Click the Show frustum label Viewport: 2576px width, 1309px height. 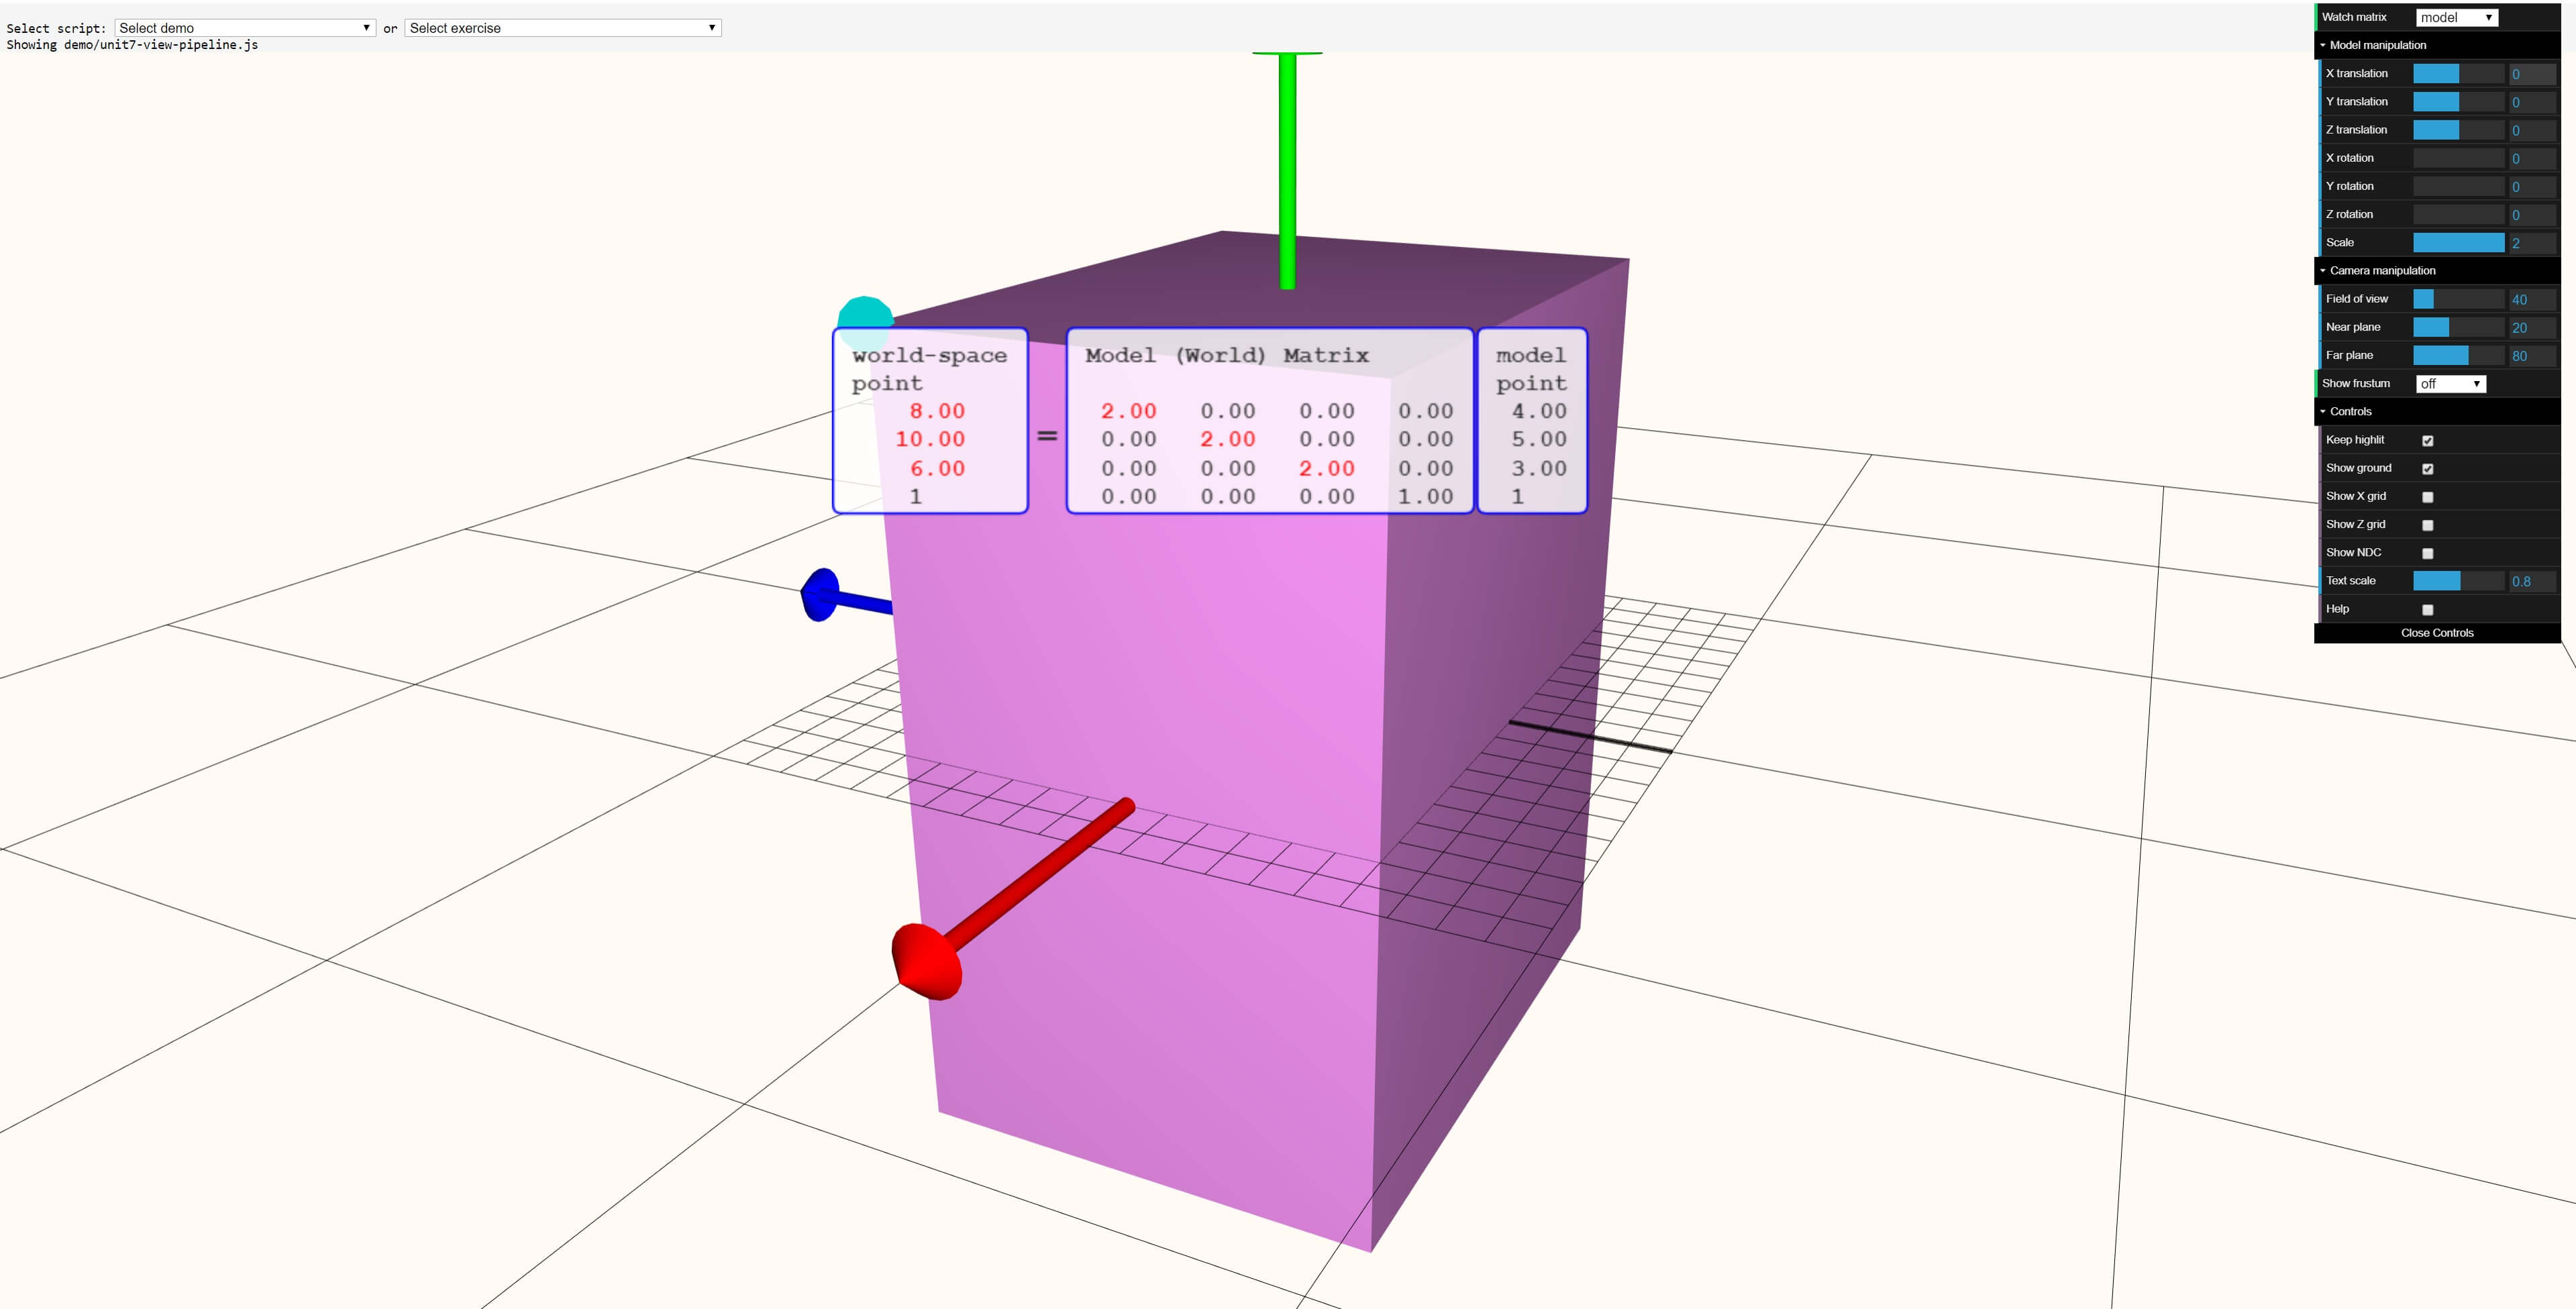pyautogui.click(x=2355, y=383)
